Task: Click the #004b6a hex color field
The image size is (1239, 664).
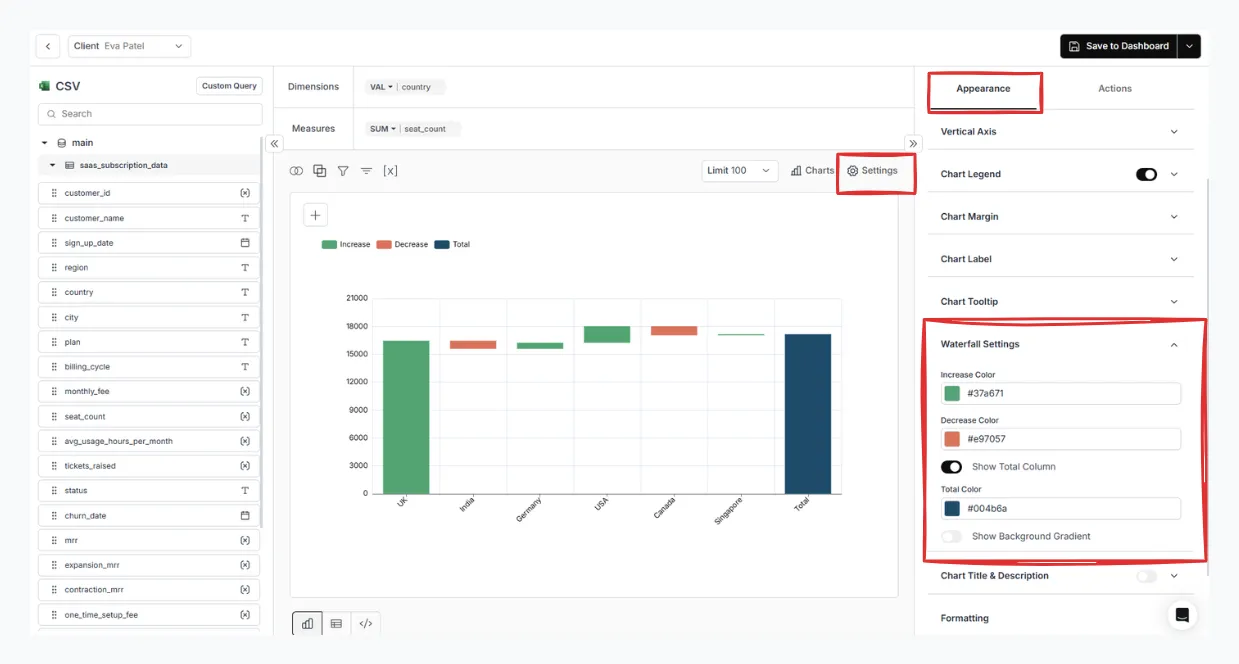Action: [x=1060, y=509]
